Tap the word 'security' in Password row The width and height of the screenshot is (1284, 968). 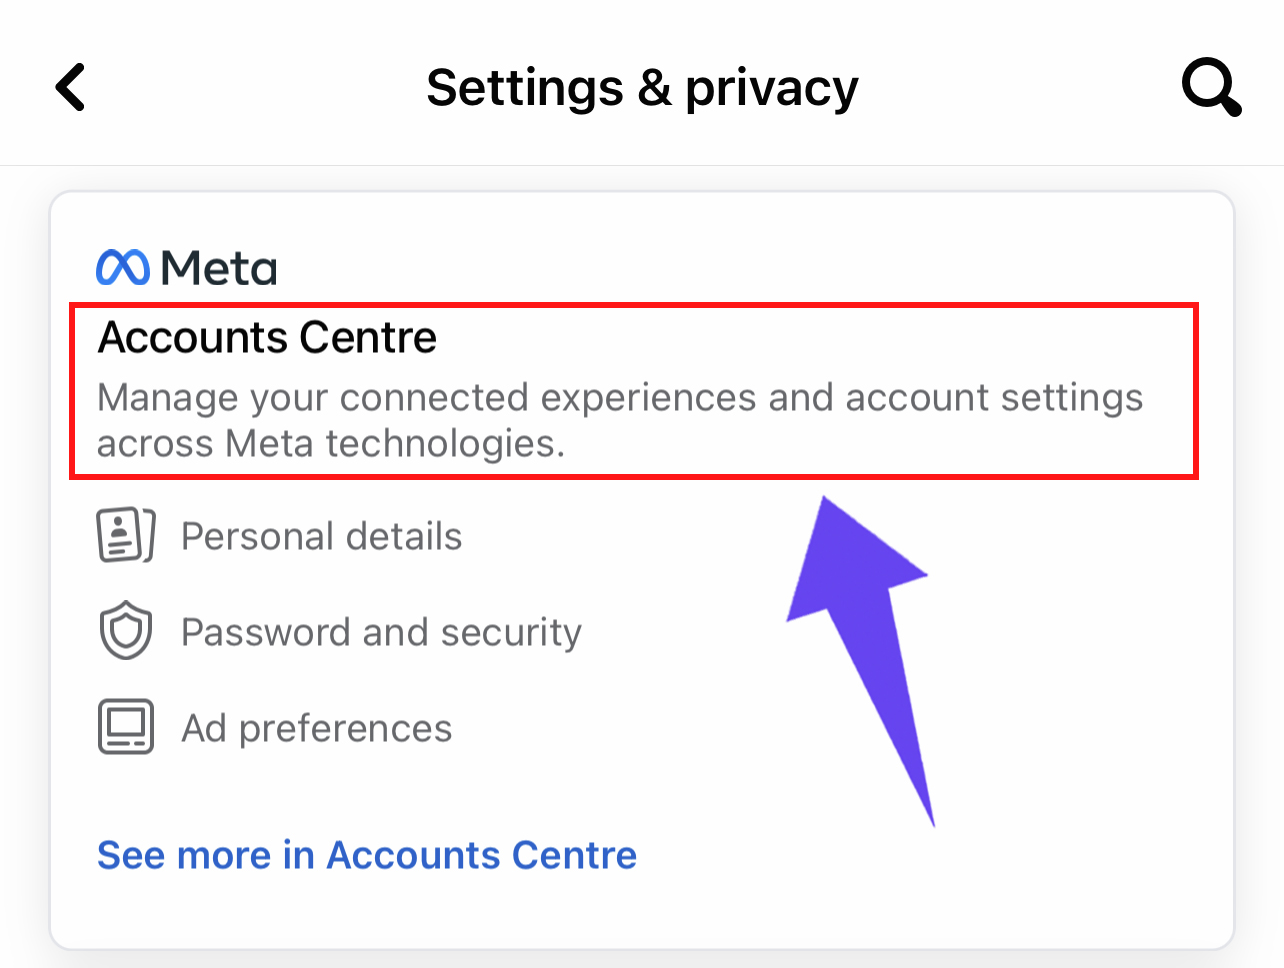pyautogui.click(x=511, y=632)
